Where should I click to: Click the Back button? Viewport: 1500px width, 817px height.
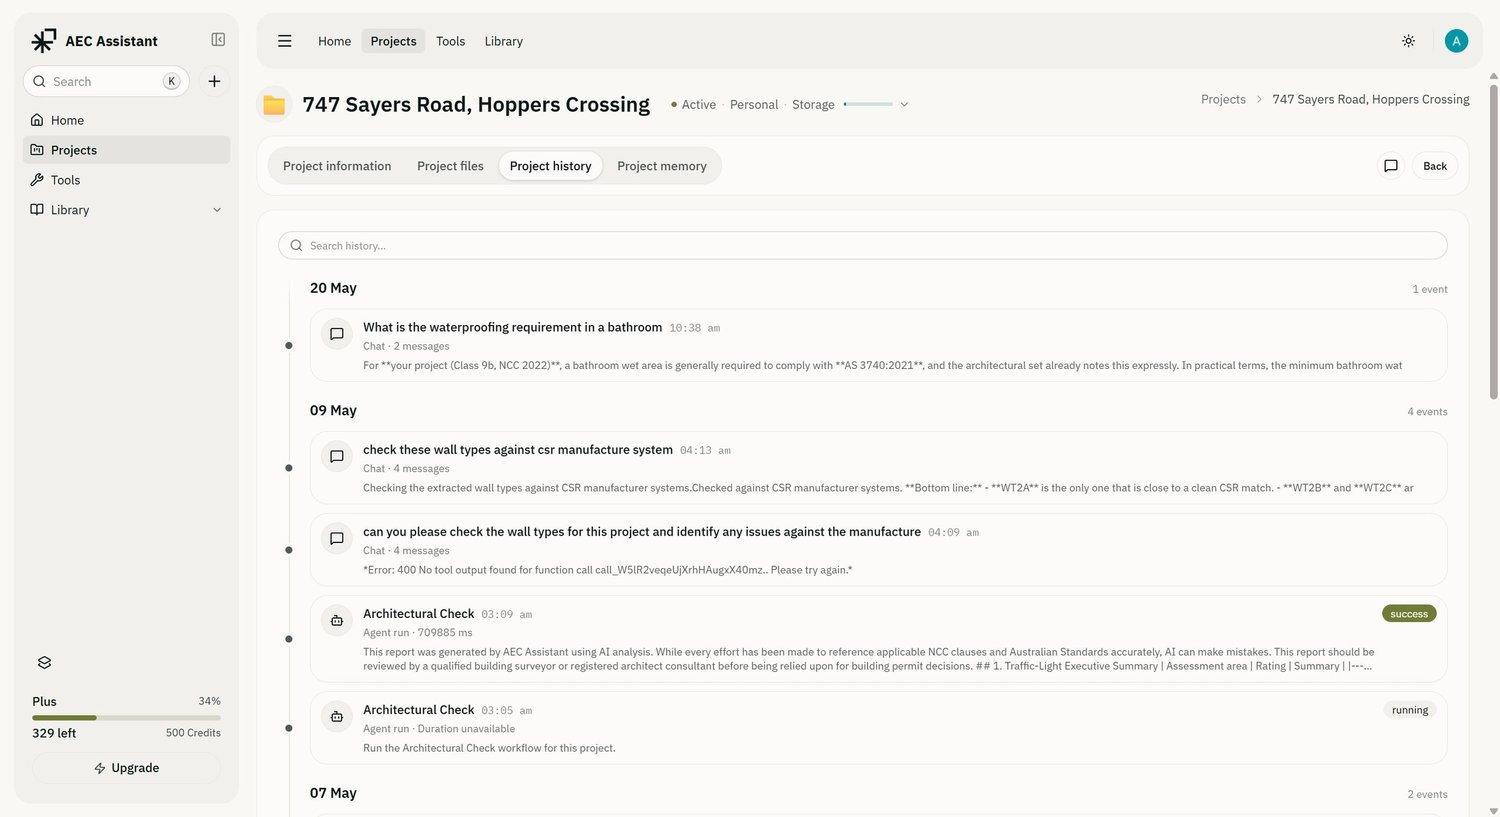[x=1435, y=166]
